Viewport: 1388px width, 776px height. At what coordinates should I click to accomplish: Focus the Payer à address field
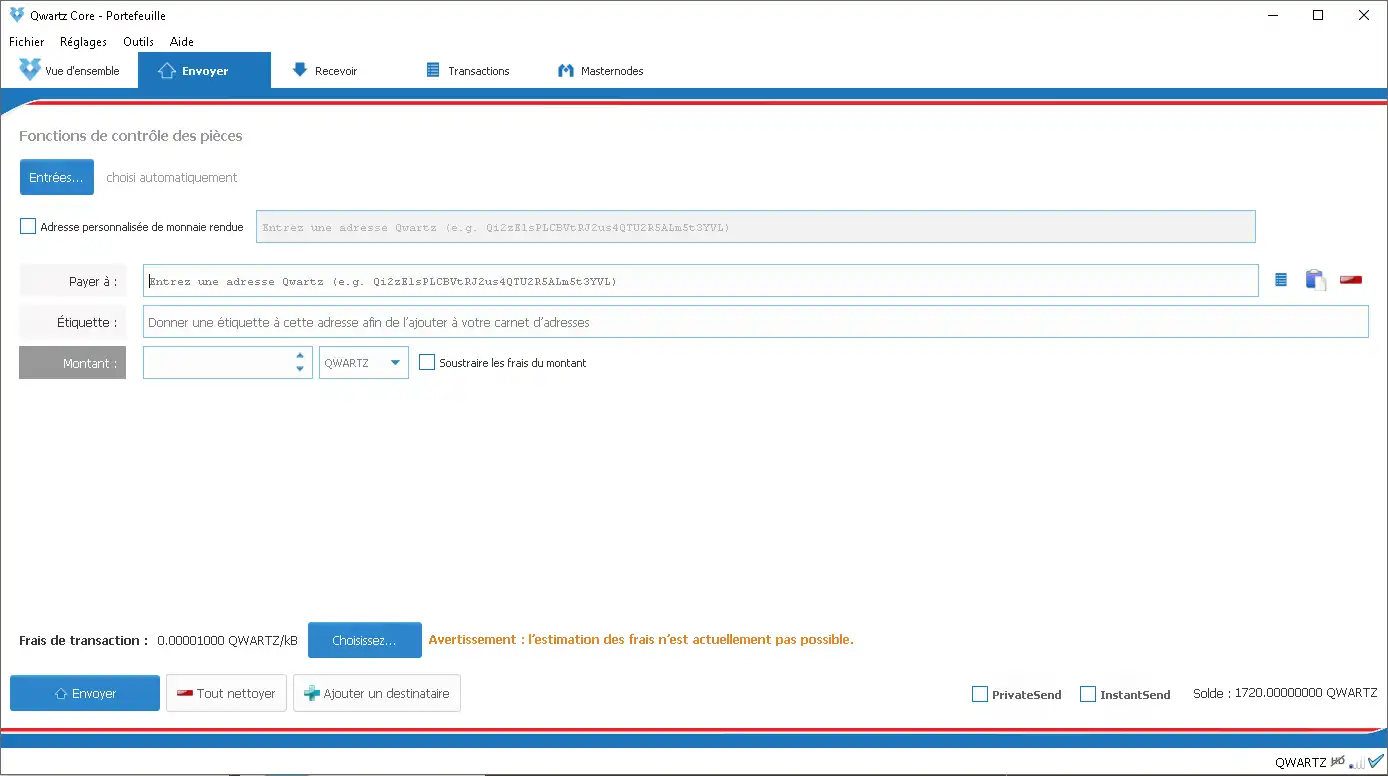pyautogui.click(x=700, y=281)
